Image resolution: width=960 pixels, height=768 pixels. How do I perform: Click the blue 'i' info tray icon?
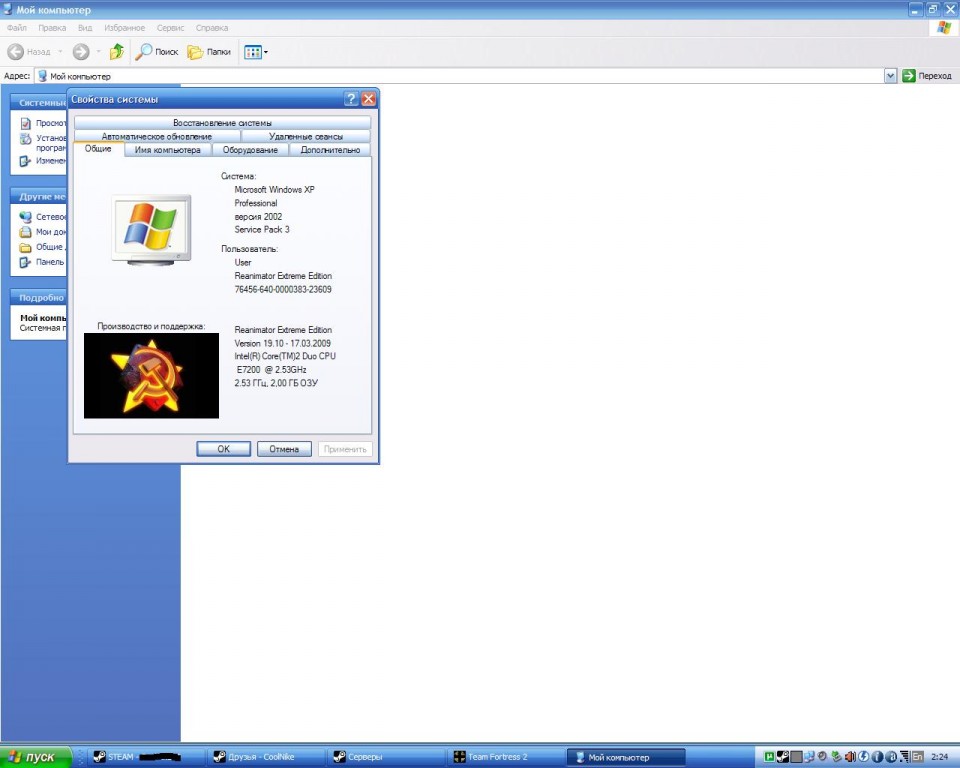coord(877,757)
